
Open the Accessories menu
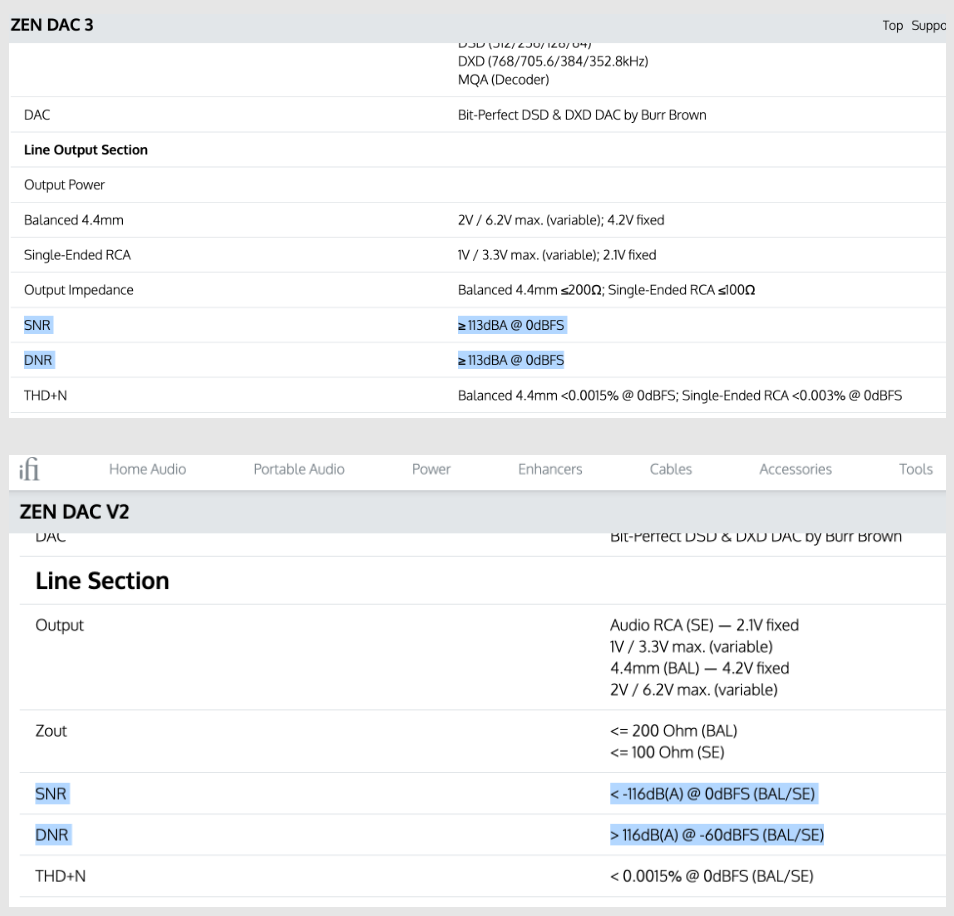[795, 469]
